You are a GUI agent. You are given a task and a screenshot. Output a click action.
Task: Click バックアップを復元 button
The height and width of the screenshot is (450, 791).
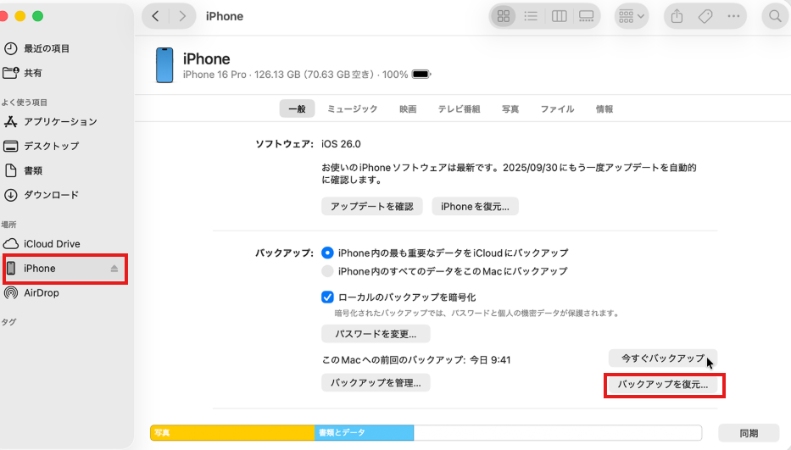point(663,384)
